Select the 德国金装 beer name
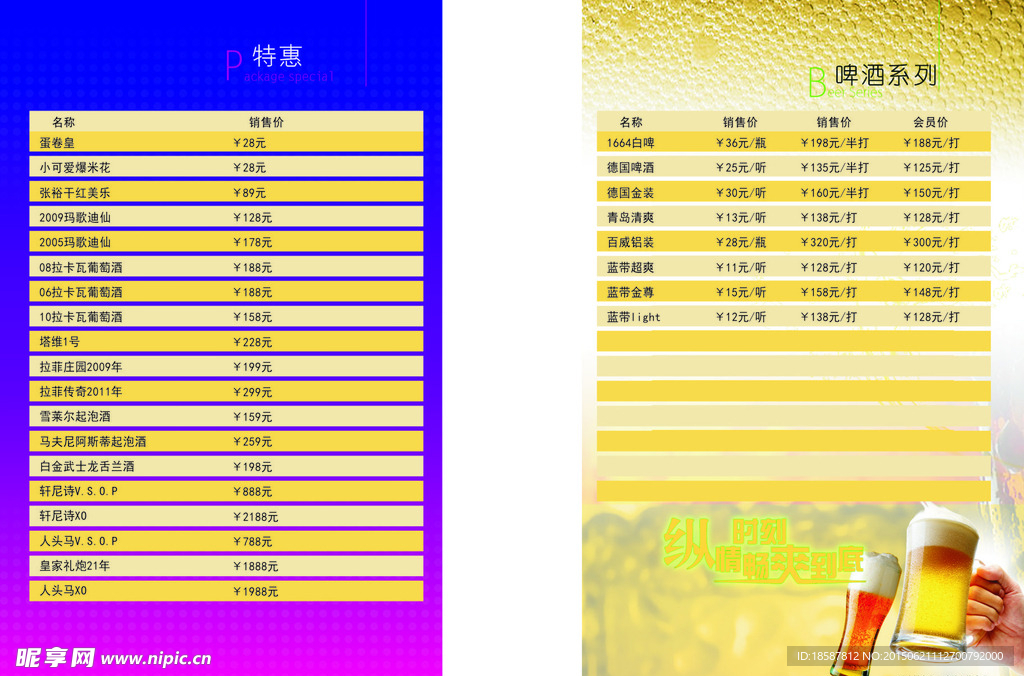The width and height of the screenshot is (1024, 676). click(630, 193)
